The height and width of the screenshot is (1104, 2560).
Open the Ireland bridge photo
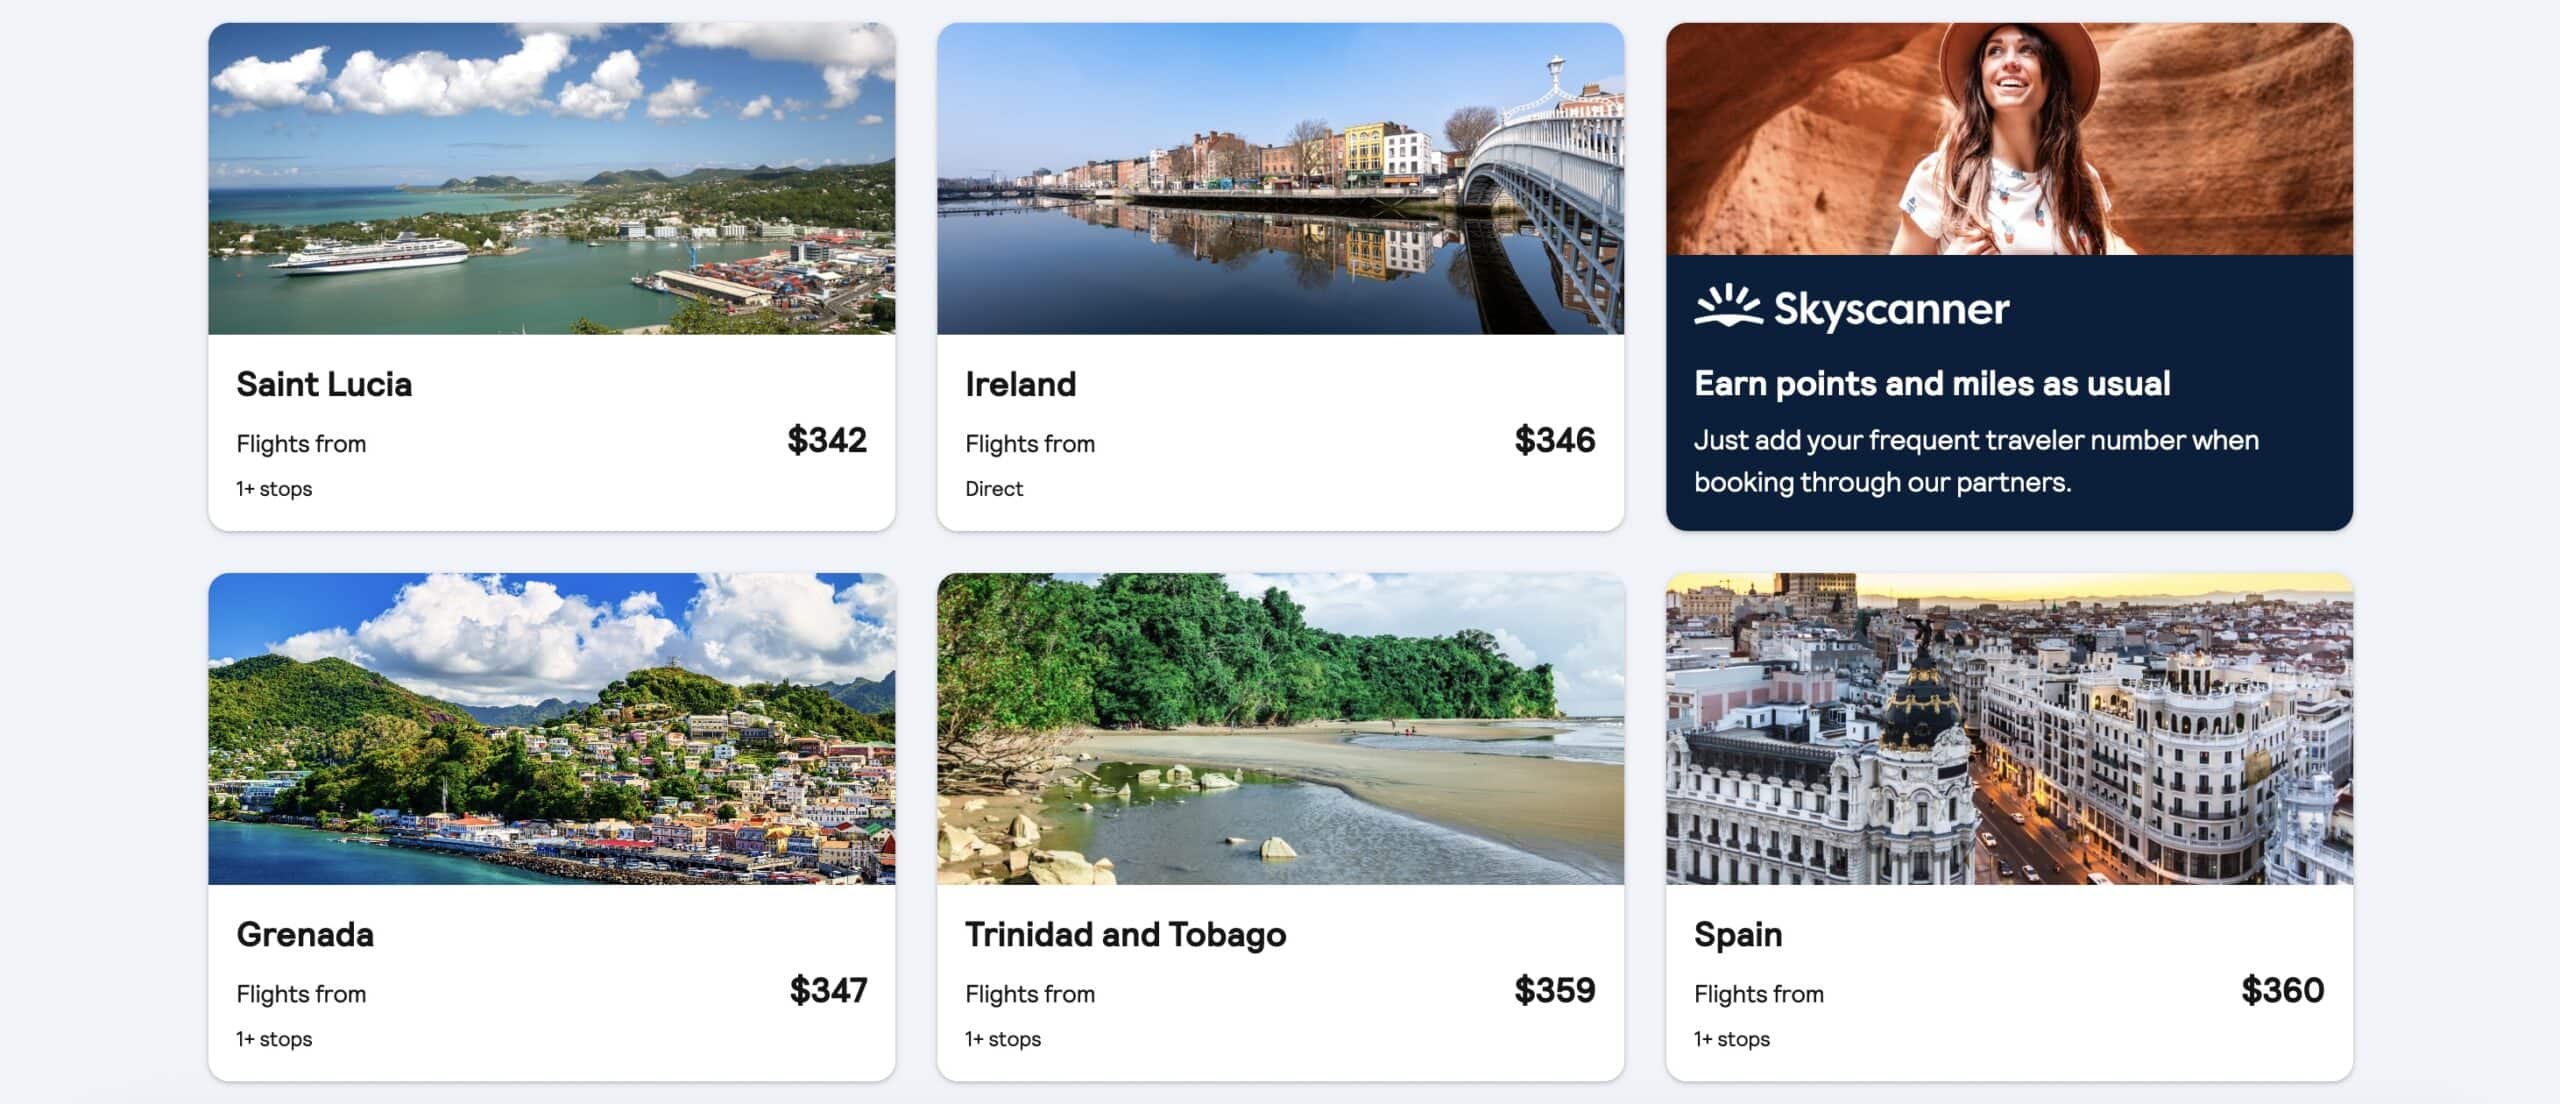[x=1280, y=179]
